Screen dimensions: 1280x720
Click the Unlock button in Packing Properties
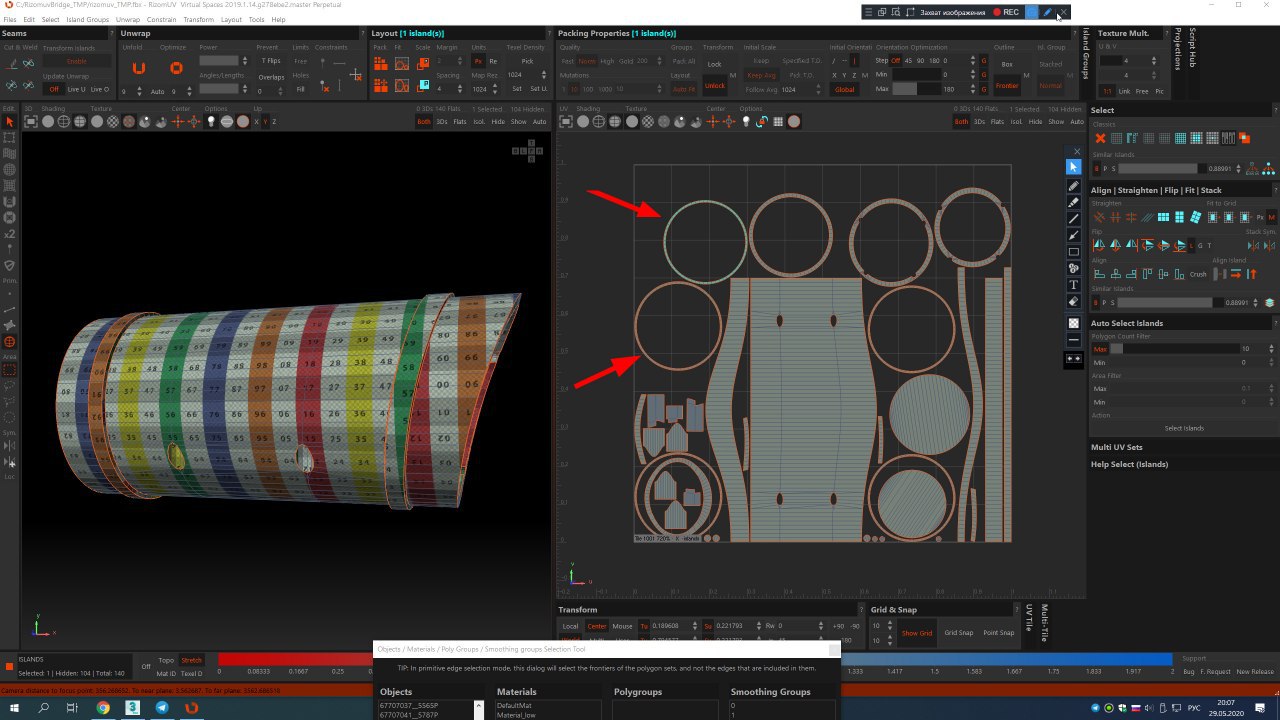point(715,86)
